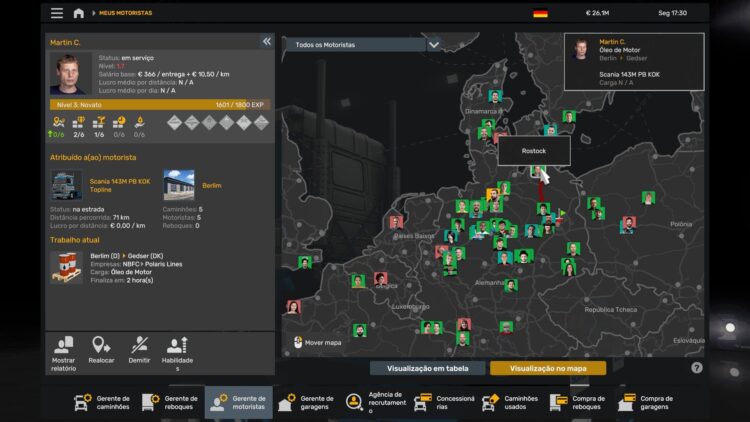The image size is (750, 422).
Task: Click Martin C. portrait in left panel
Action: pyautogui.click(x=70, y=74)
